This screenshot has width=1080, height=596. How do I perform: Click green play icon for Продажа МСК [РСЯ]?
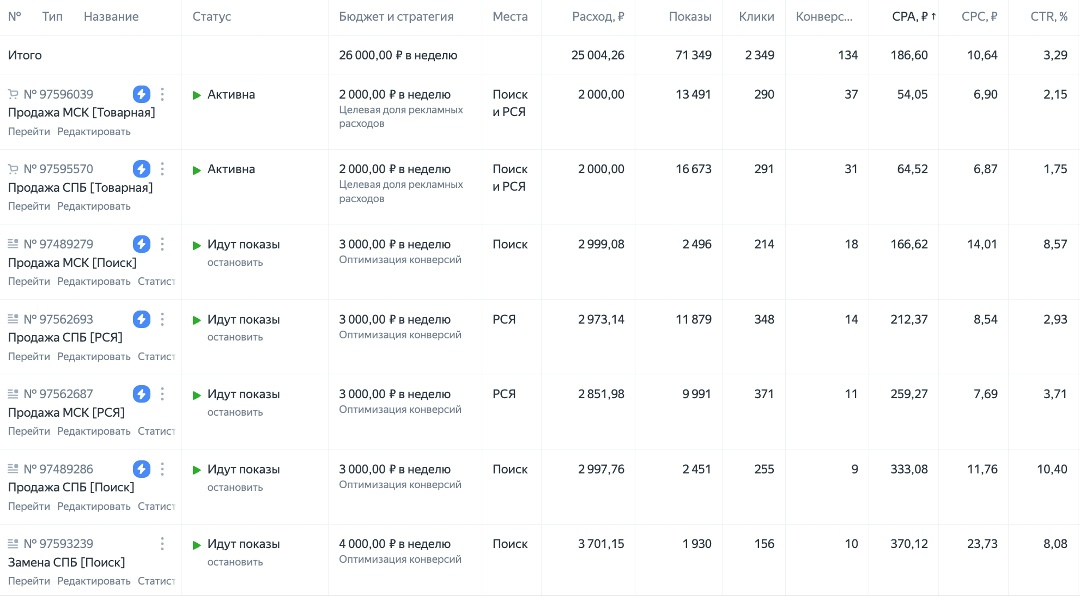[x=197, y=395]
